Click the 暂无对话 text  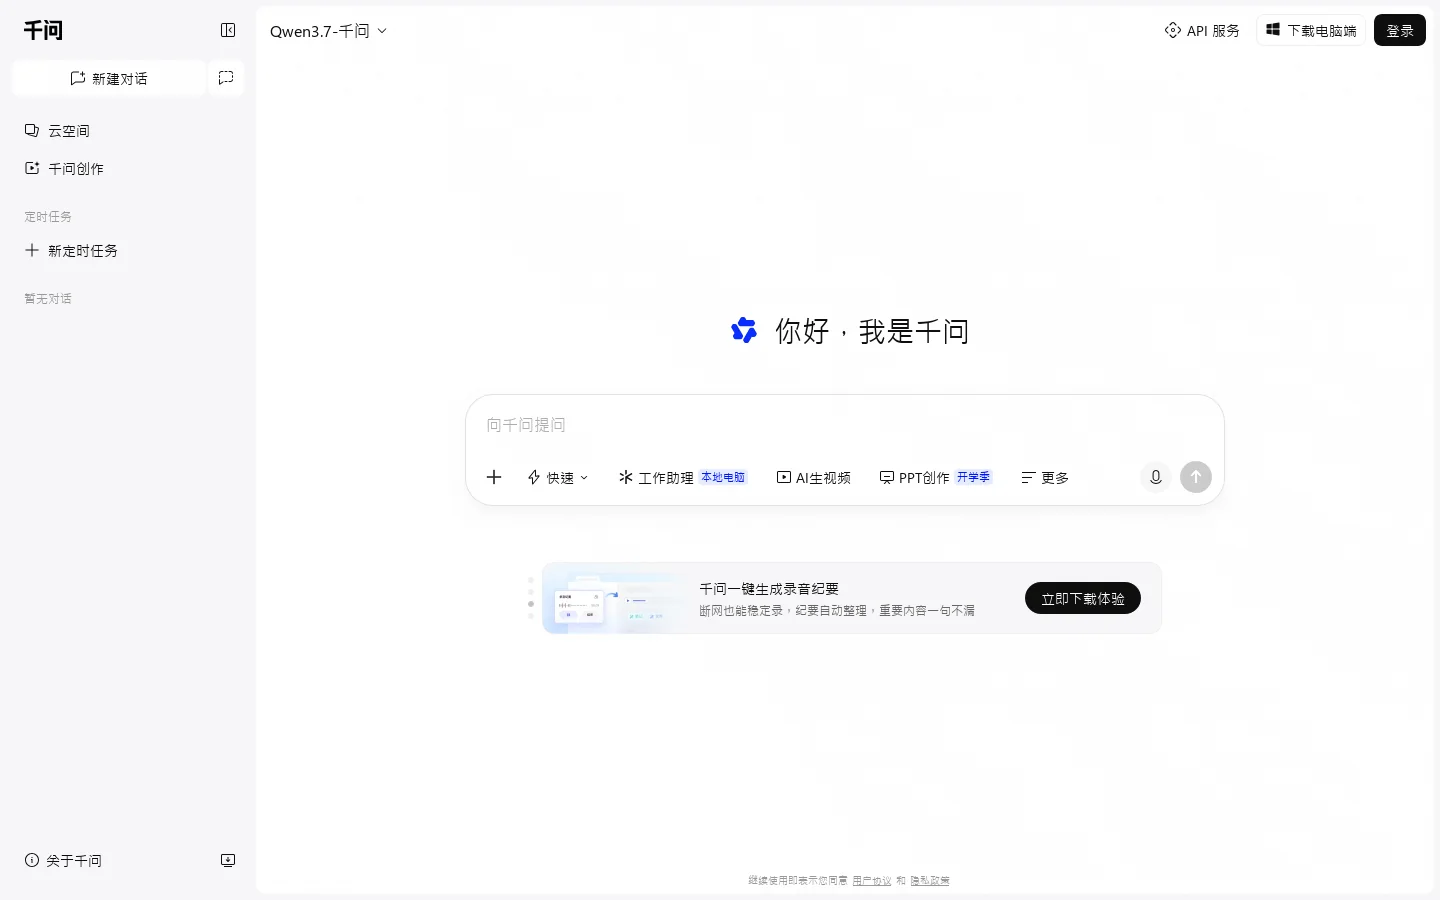click(x=48, y=299)
